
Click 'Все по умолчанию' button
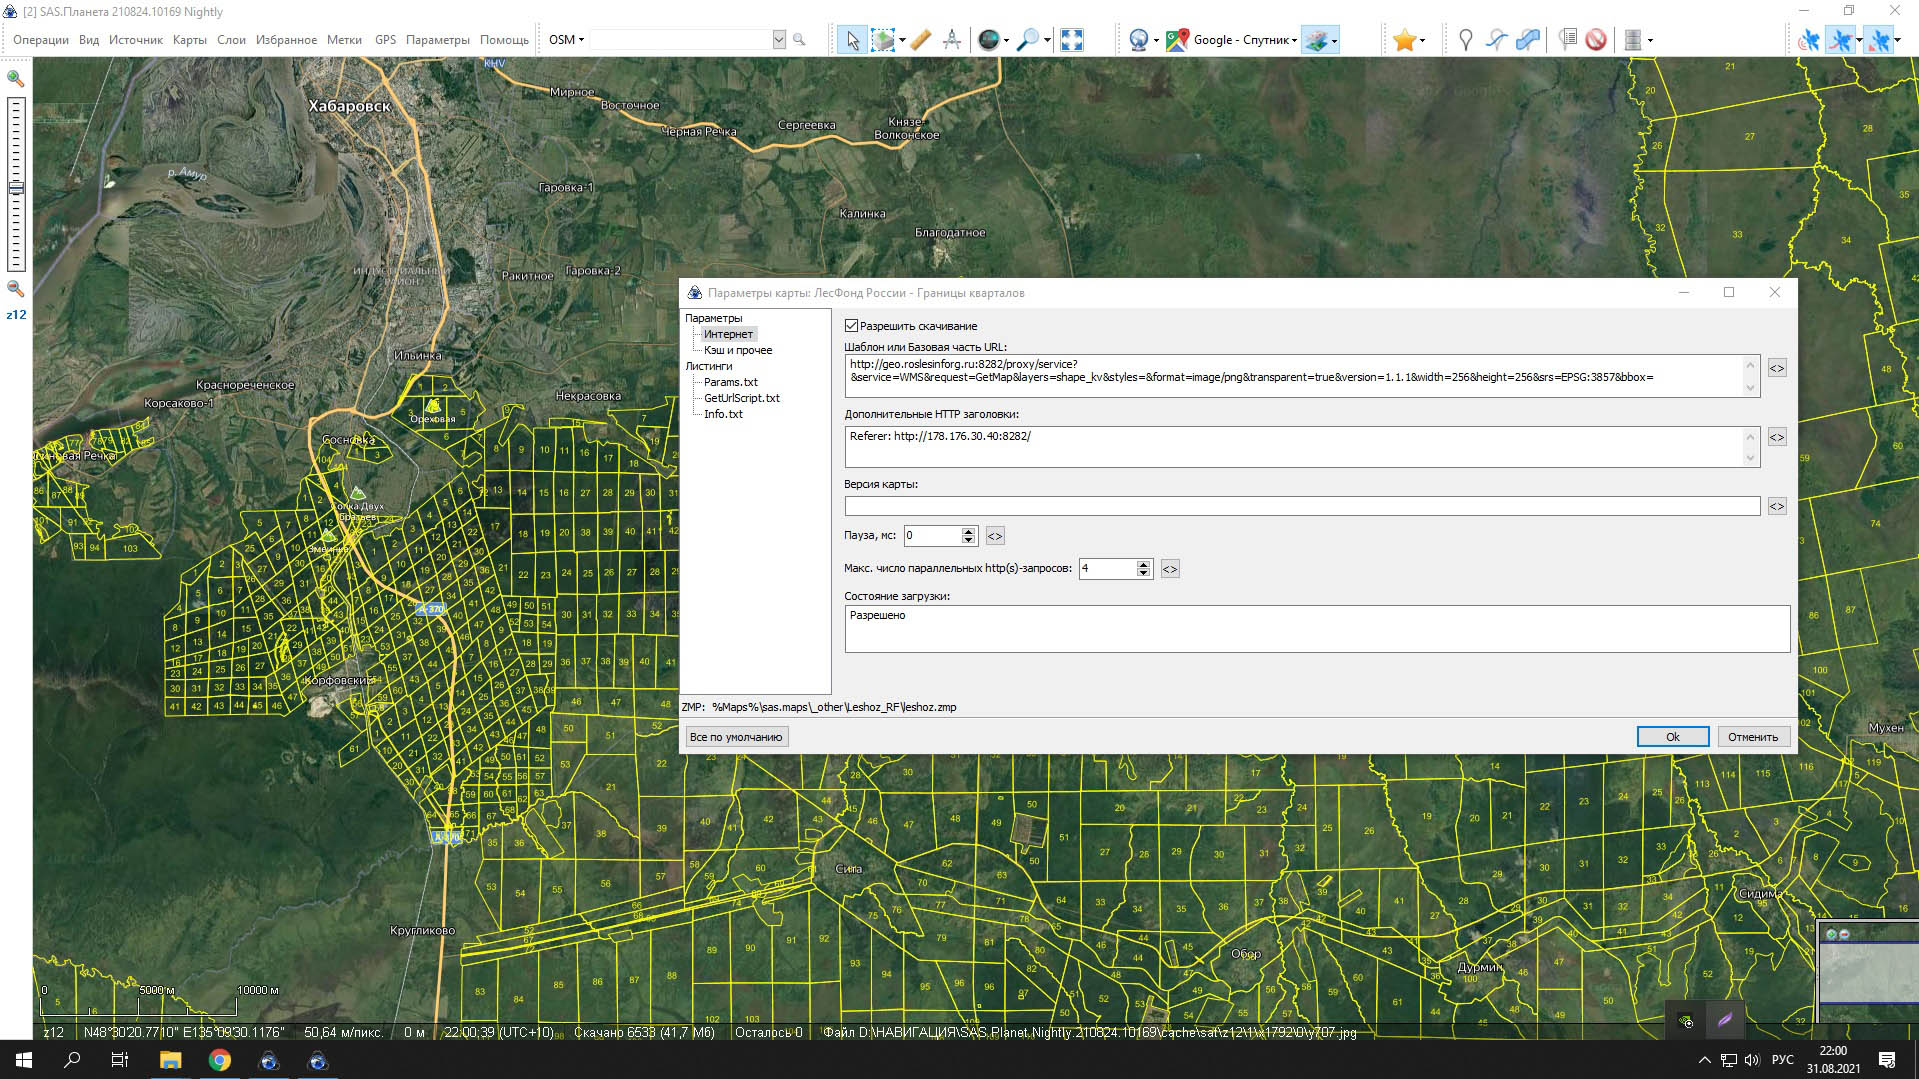click(736, 737)
